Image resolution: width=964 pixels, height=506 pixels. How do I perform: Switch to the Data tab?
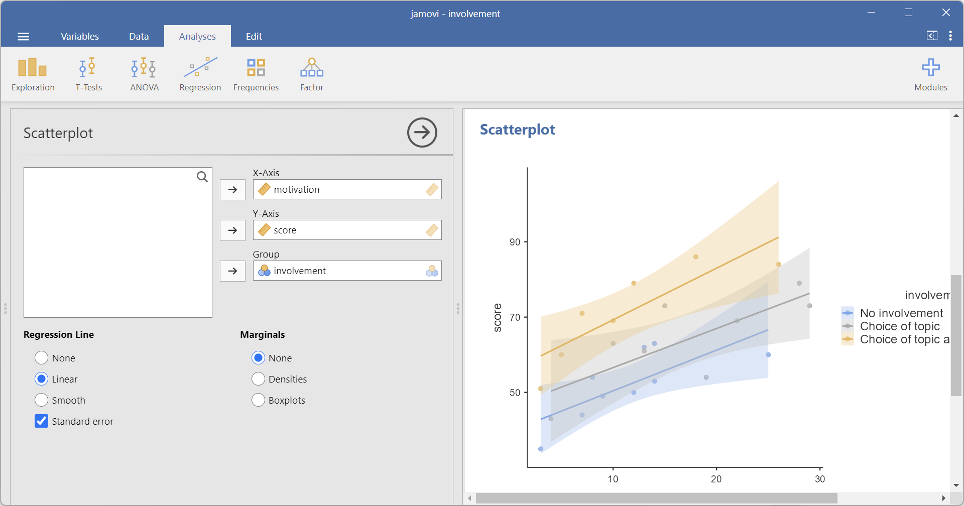[139, 37]
